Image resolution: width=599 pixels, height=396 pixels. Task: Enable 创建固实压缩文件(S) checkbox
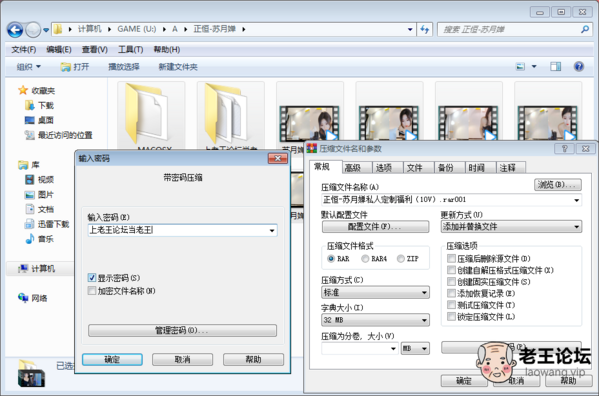click(x=451, y=282)
